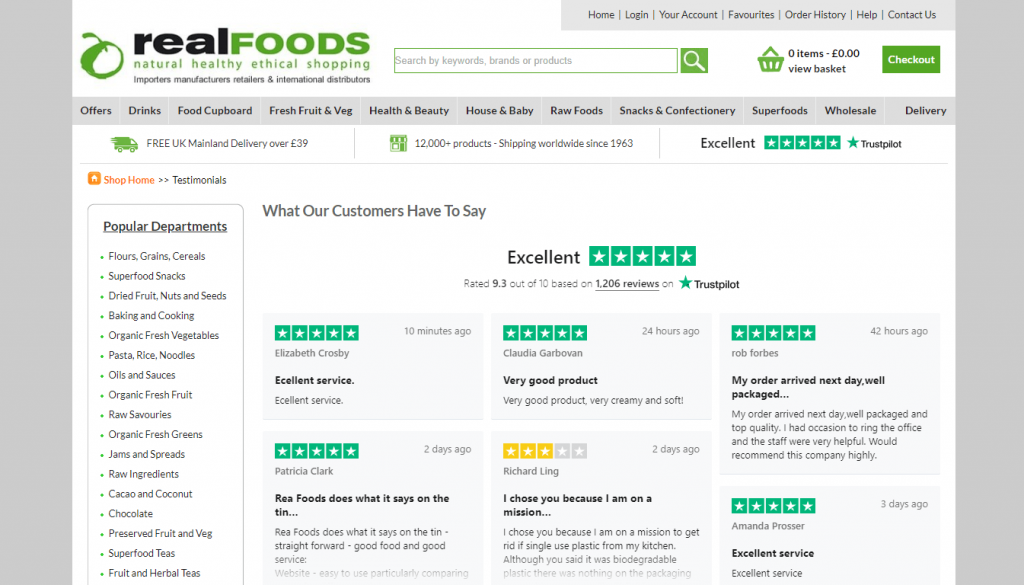Click the delivery truck icon near free delivery
Viewport: 1024px width, 585px height.
[124, 143]
